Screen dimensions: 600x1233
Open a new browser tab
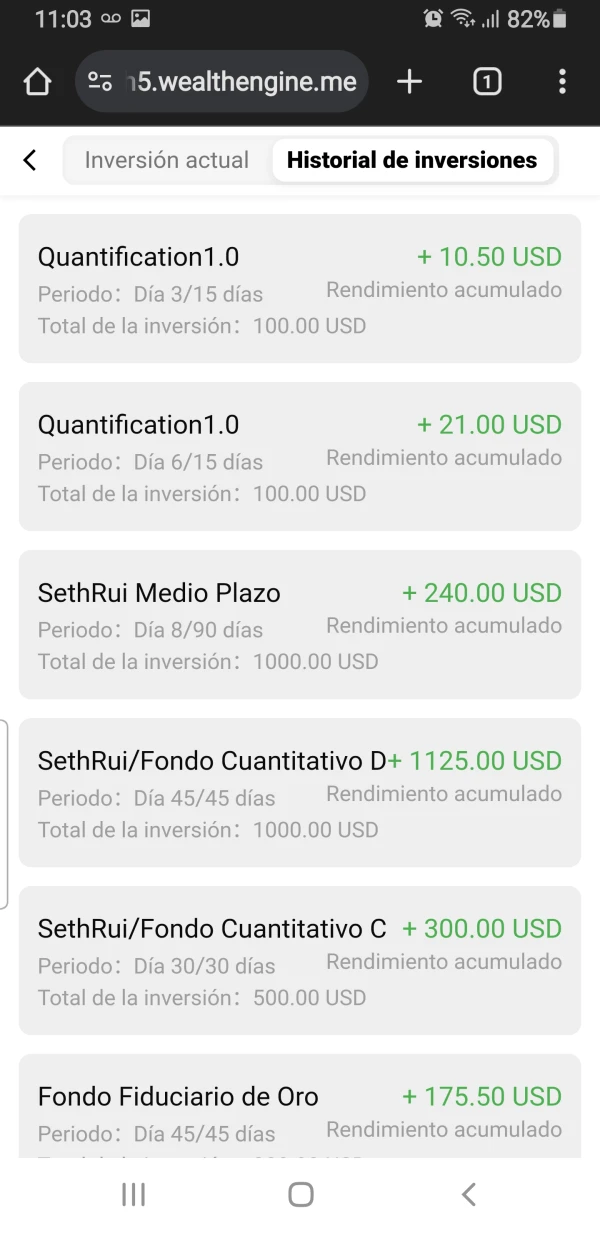point(409,82)
